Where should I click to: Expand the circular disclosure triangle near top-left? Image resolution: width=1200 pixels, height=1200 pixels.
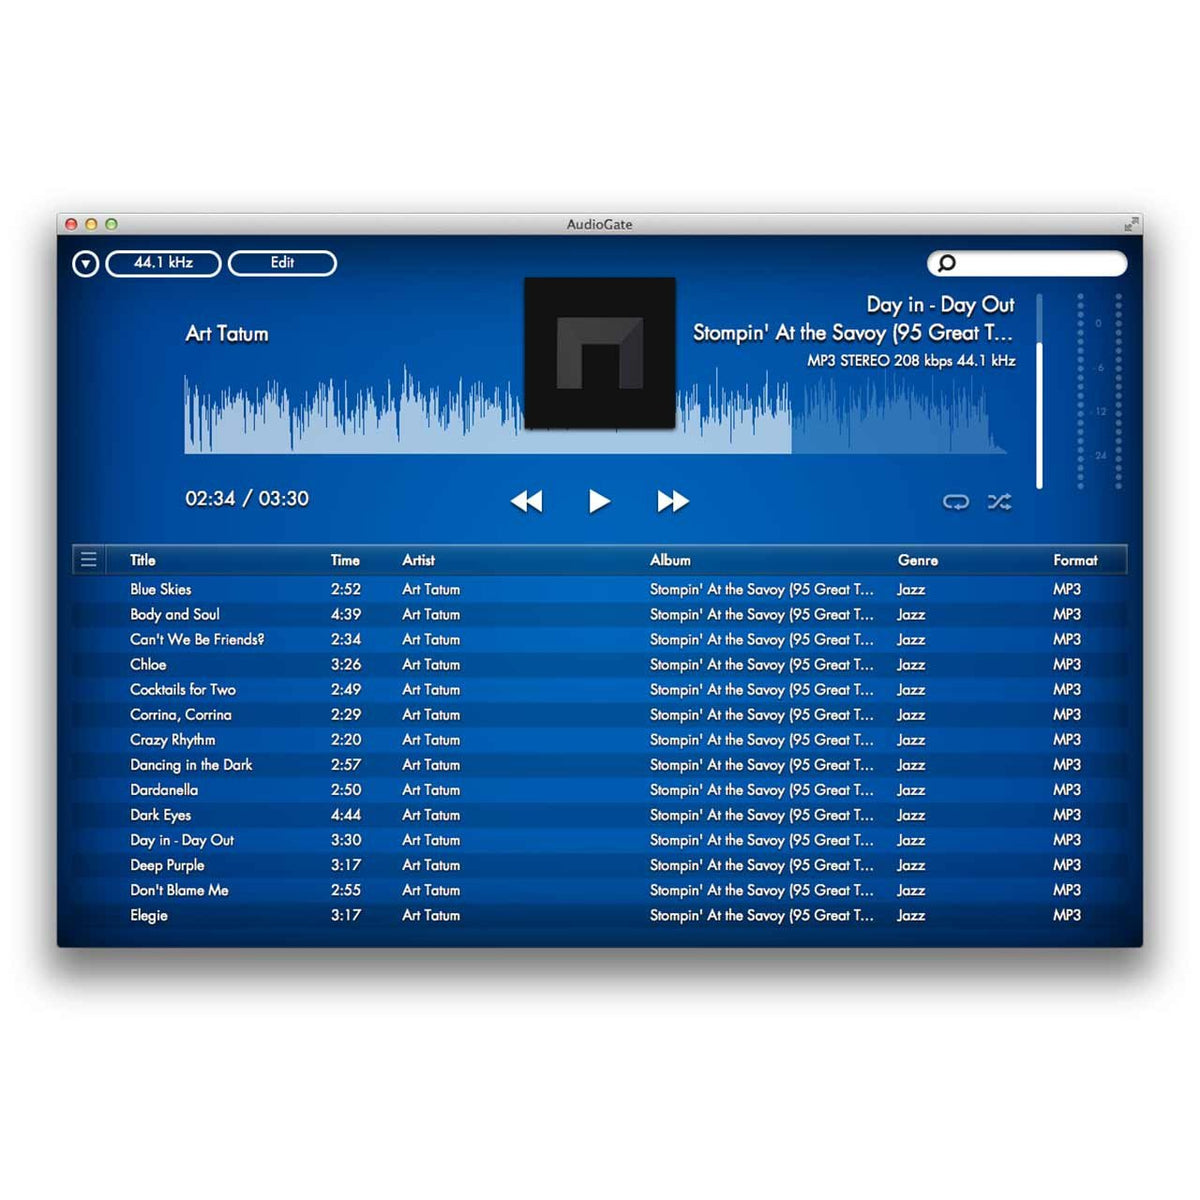[86, 264]
